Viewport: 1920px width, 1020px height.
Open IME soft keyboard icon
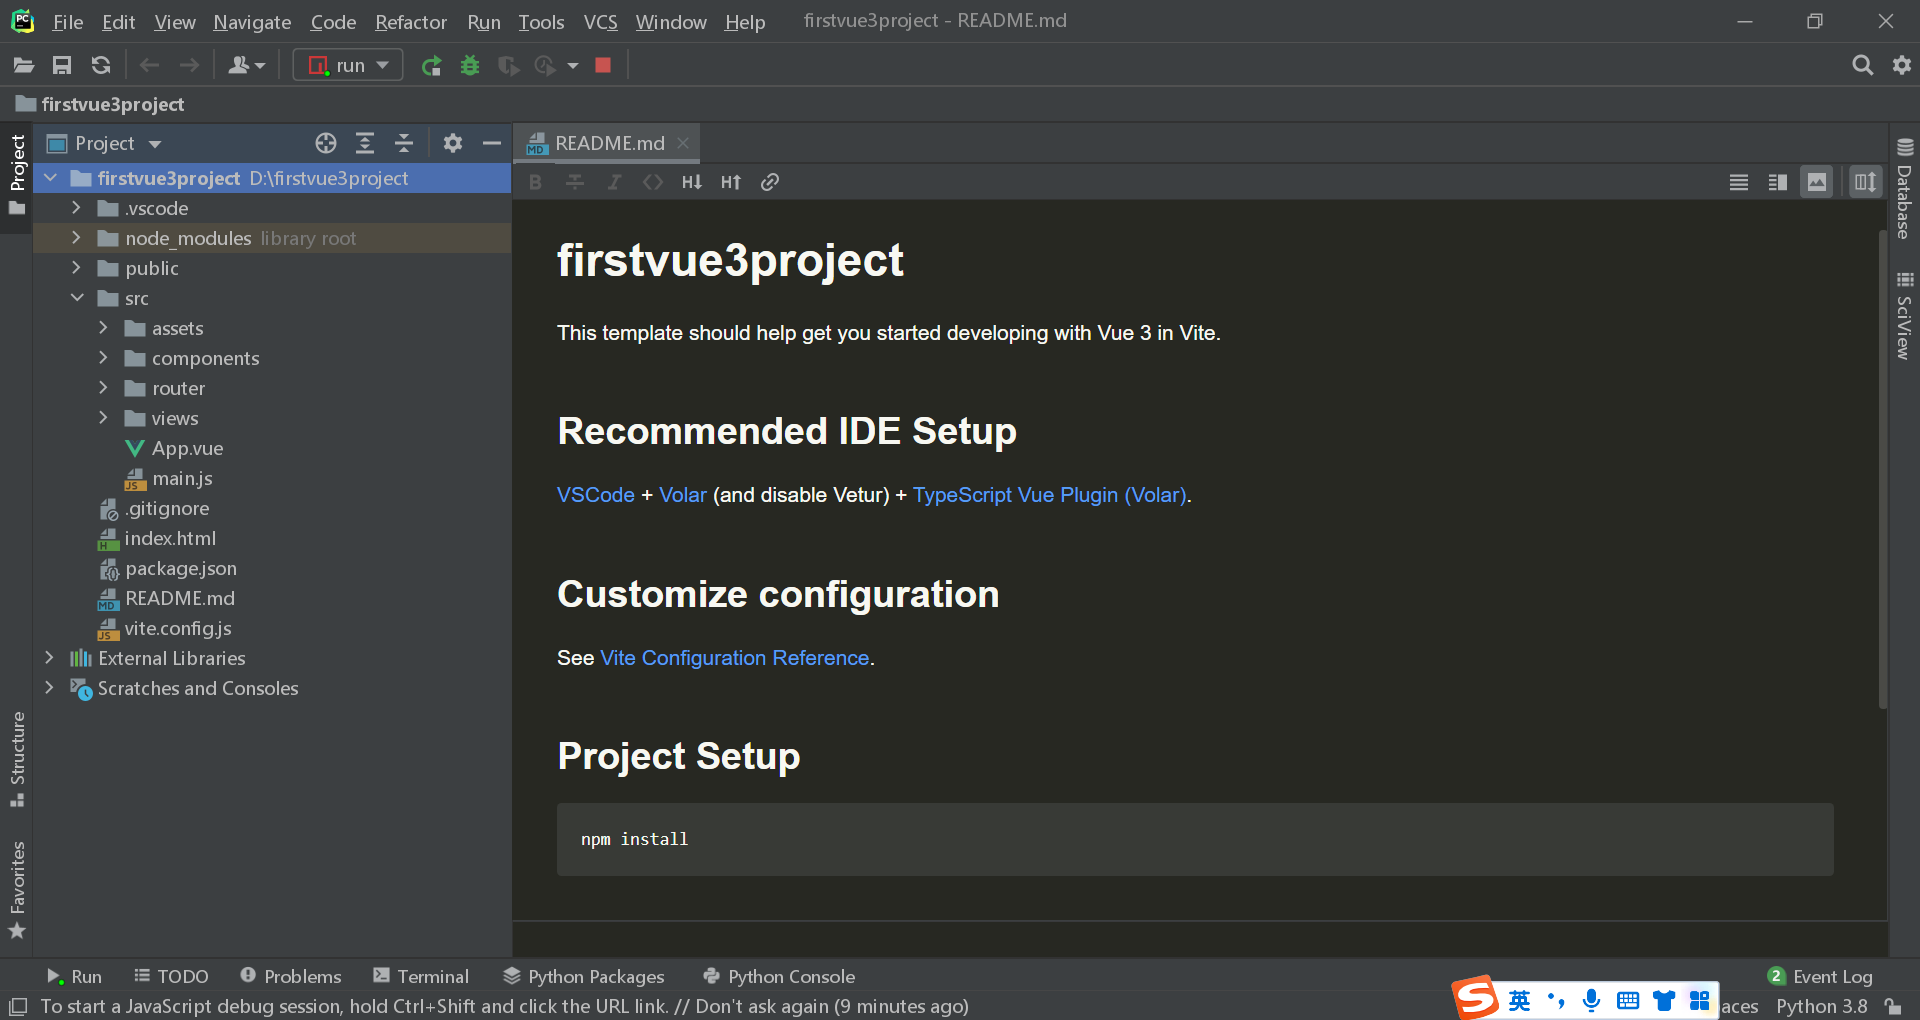click(1627, 1000)
